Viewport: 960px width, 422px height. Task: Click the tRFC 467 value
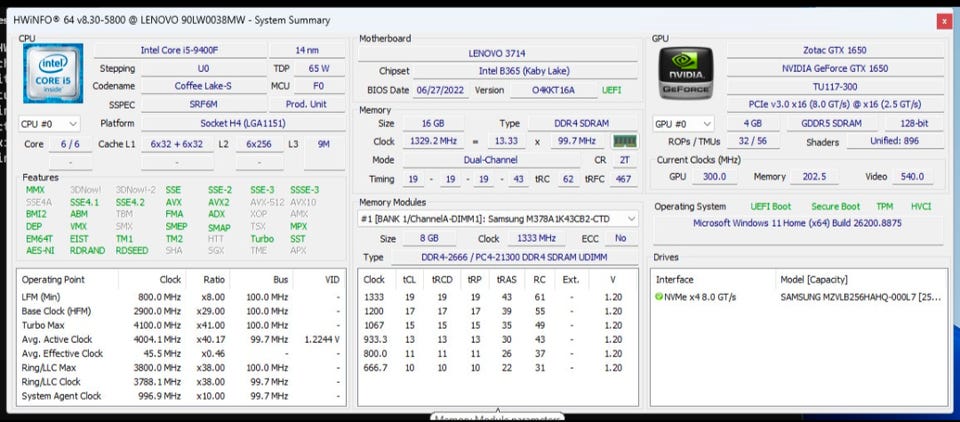pyautogui.click(x=624, y=179)
